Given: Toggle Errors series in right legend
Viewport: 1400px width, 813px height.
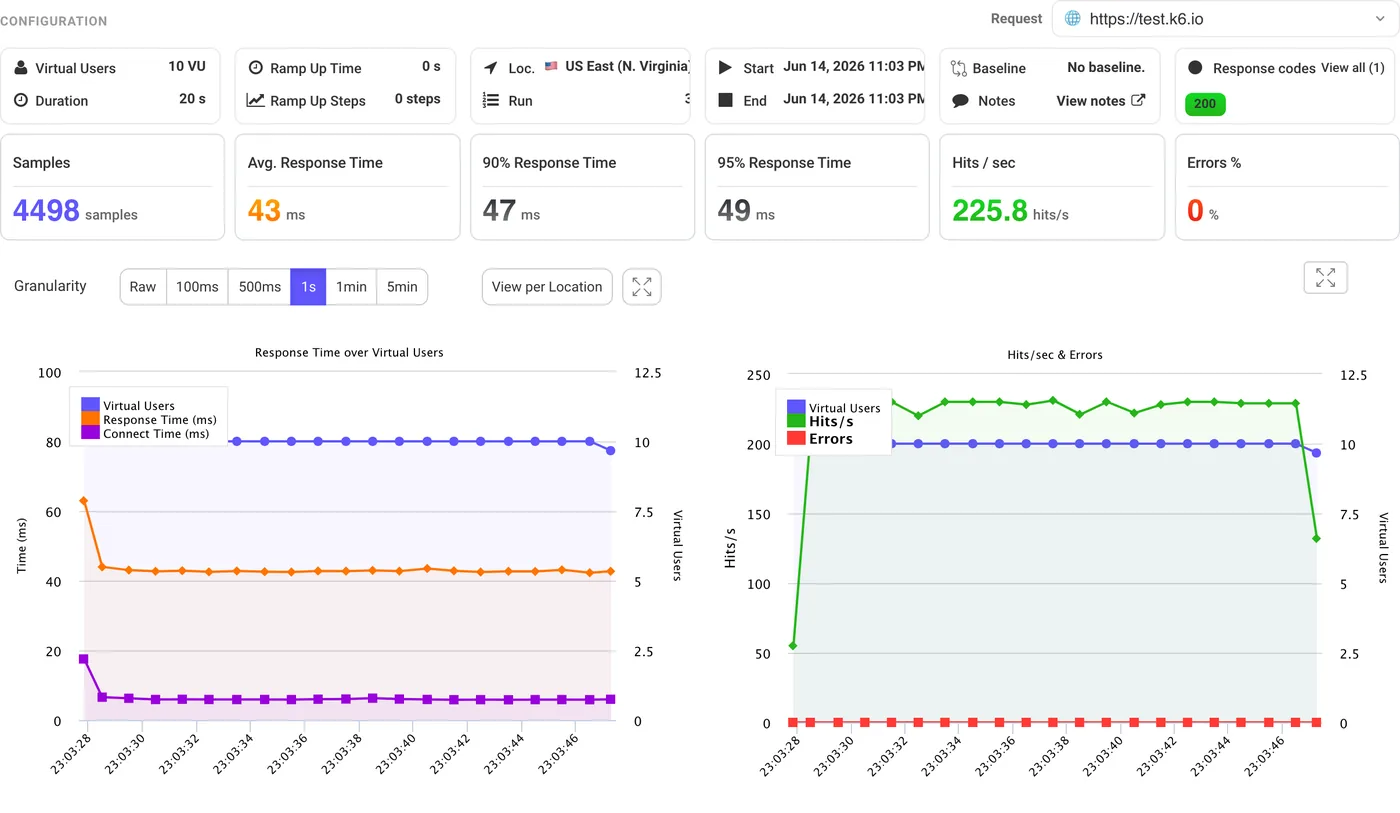Looking at the screenshot, I should [820, 439].
